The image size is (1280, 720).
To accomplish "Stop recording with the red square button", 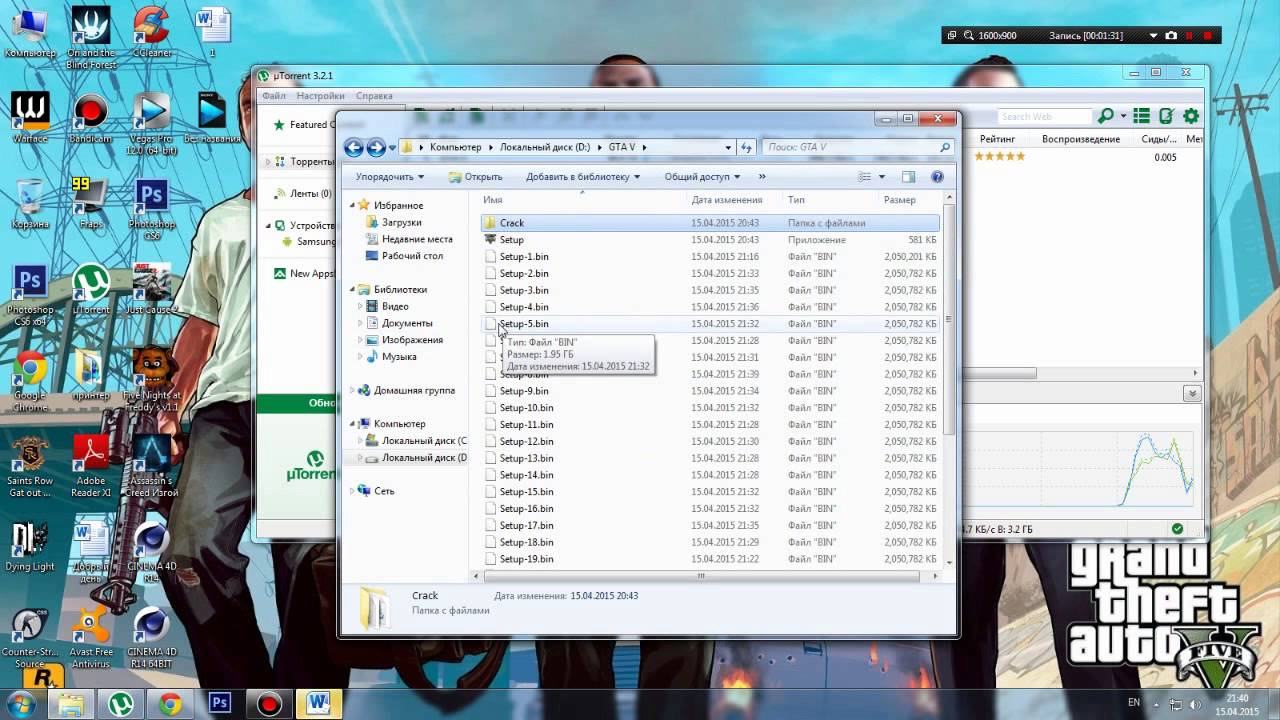I will point(1208,36).
